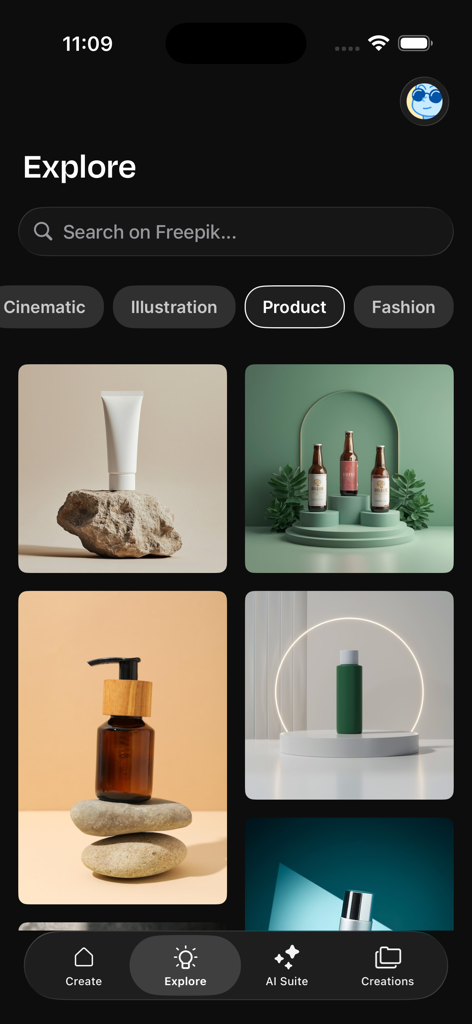Image resolution: width=472 pixels, height=1024 pixels.
Task: Open the white tube on rock image
Action: pyautogui.click(x=123, y=468)
